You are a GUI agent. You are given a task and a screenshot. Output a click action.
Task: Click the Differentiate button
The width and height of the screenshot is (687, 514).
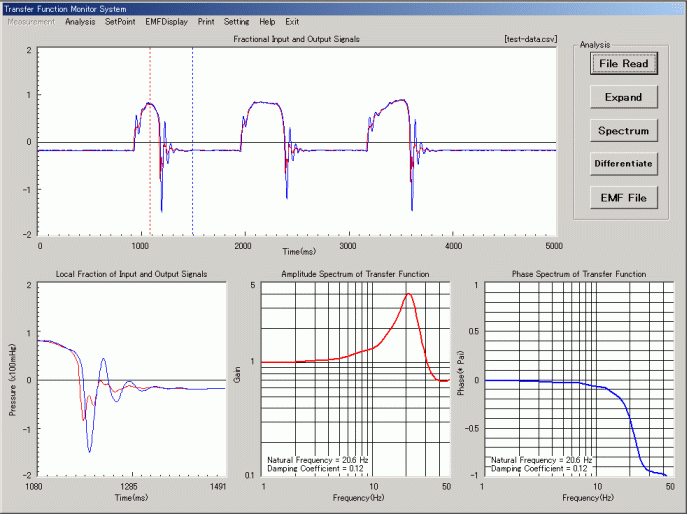point(623,164)
